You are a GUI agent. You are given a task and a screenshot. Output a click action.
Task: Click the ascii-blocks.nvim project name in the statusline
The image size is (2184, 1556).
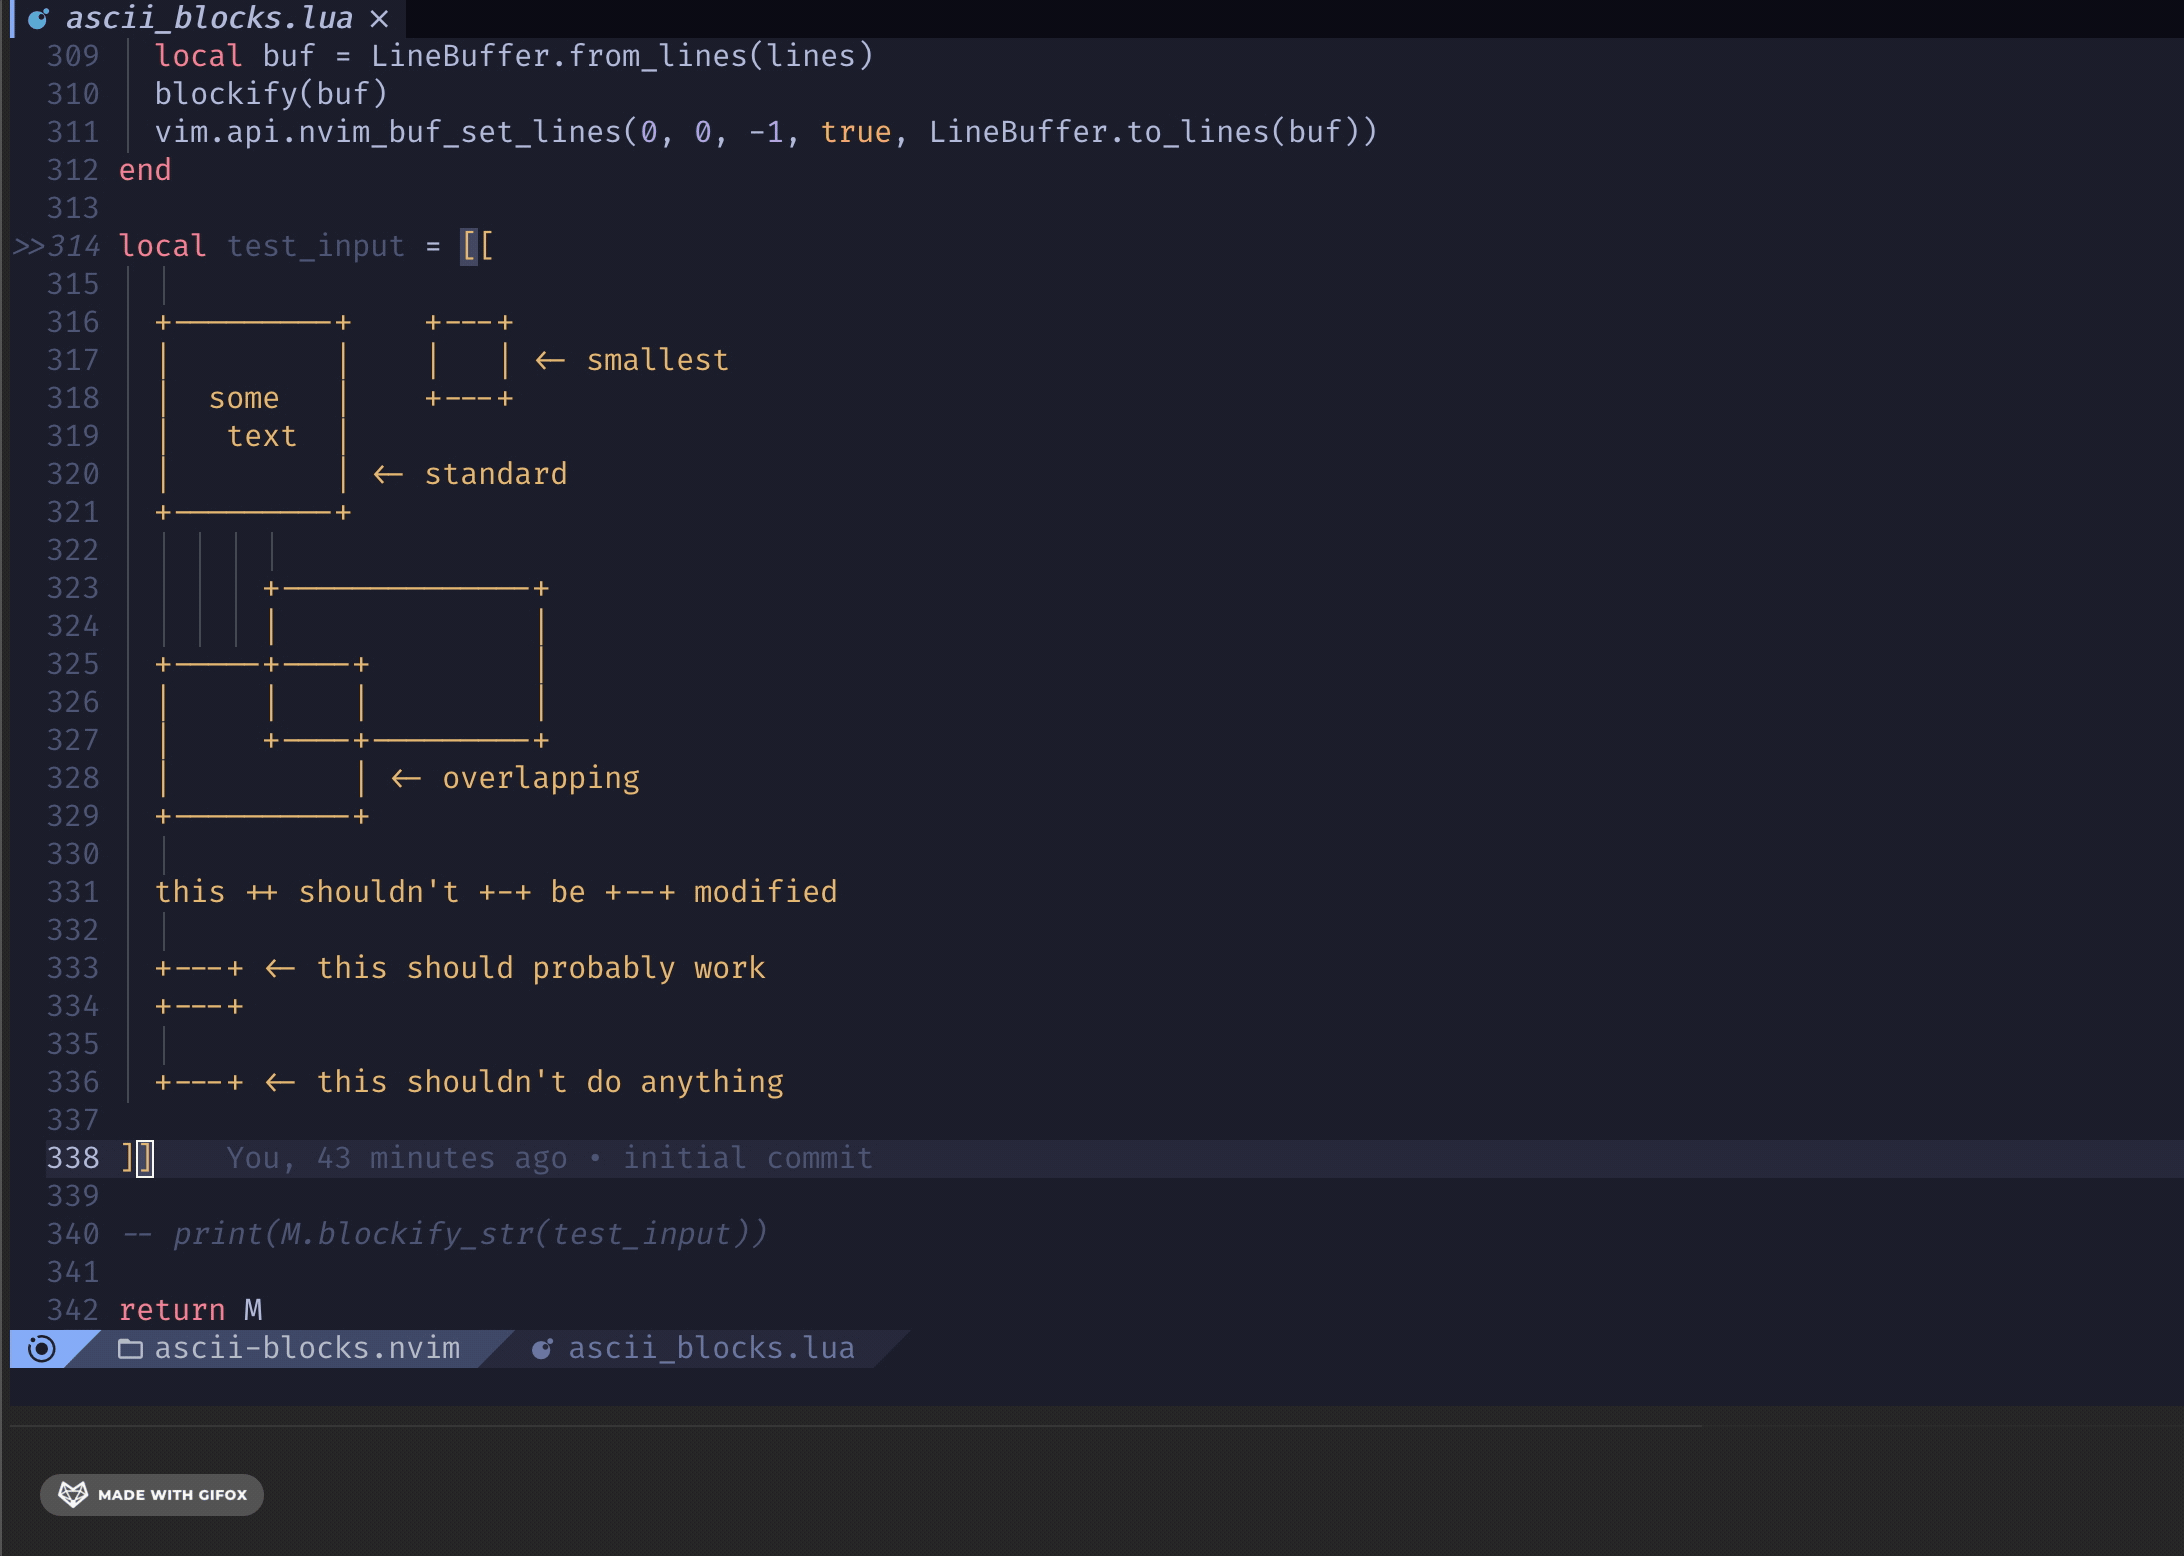307,1349
